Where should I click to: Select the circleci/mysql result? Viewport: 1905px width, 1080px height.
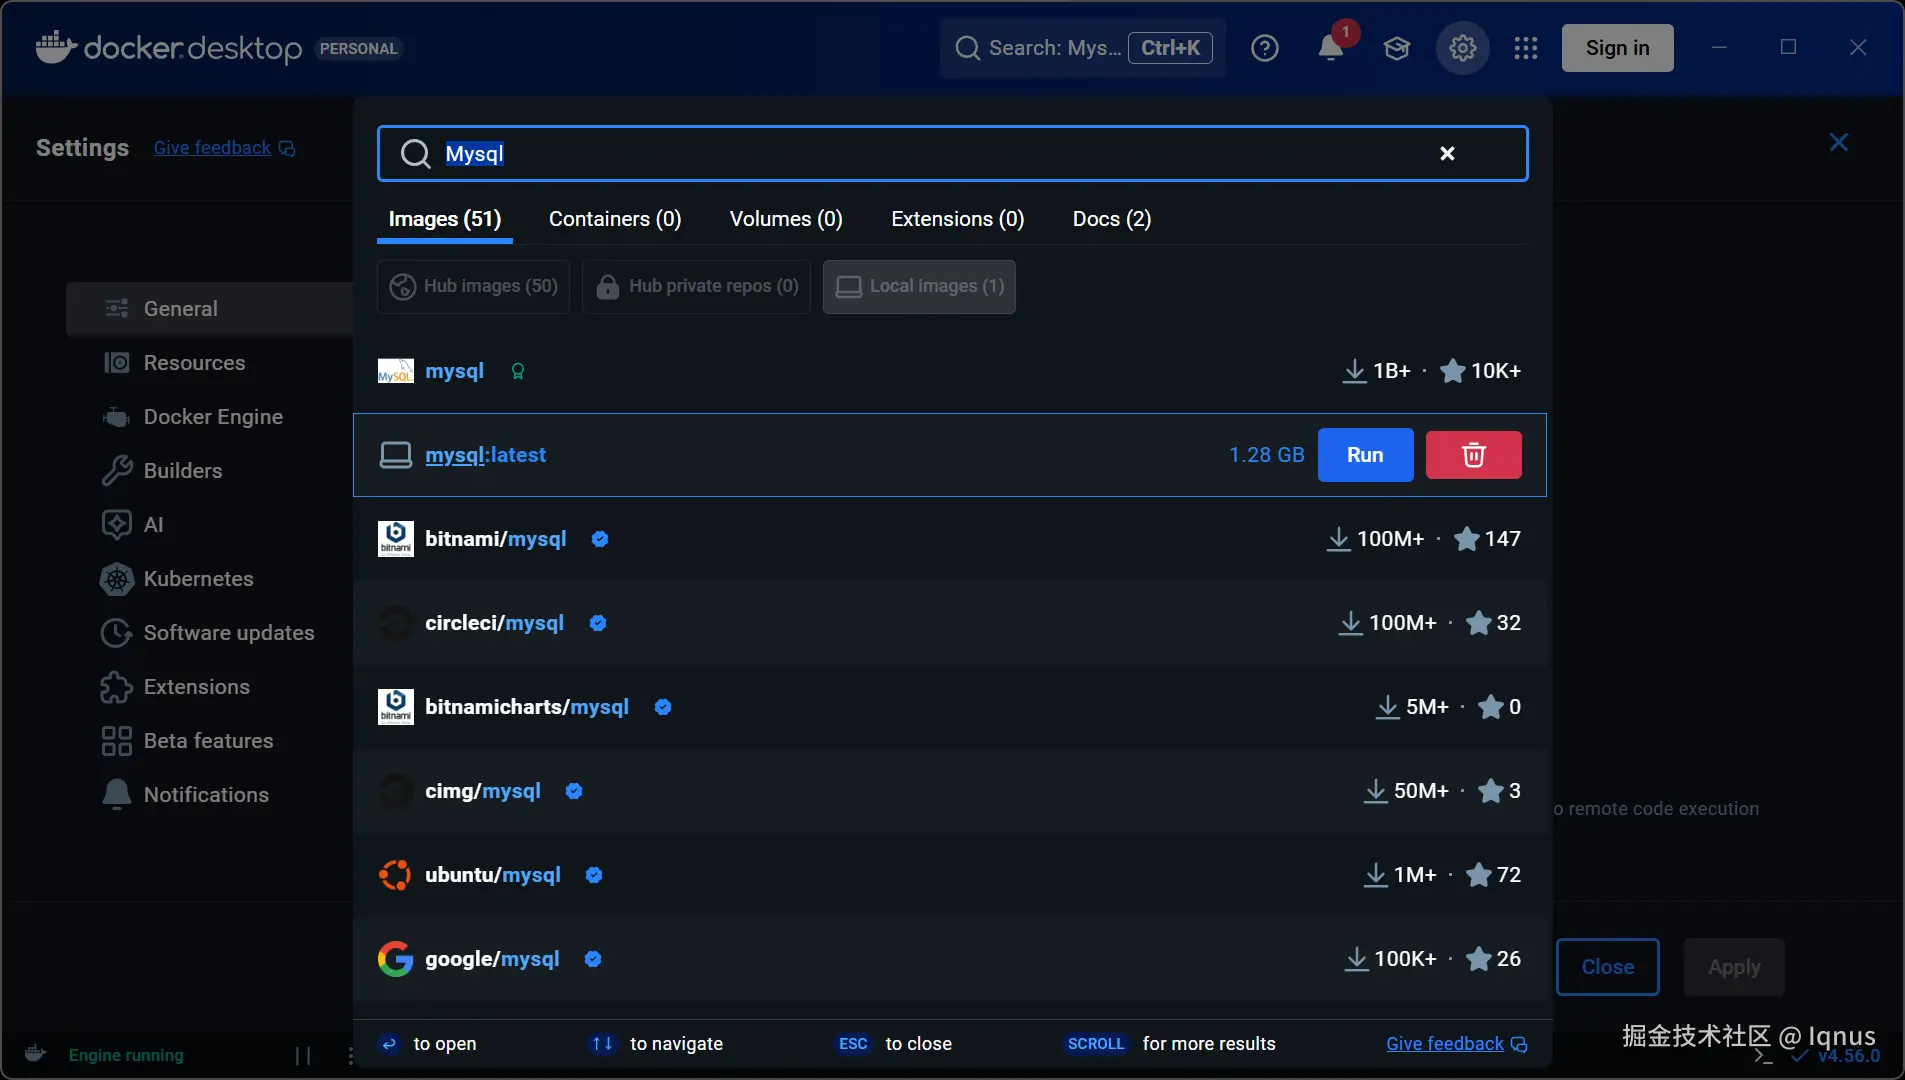[x=950, y=623]
